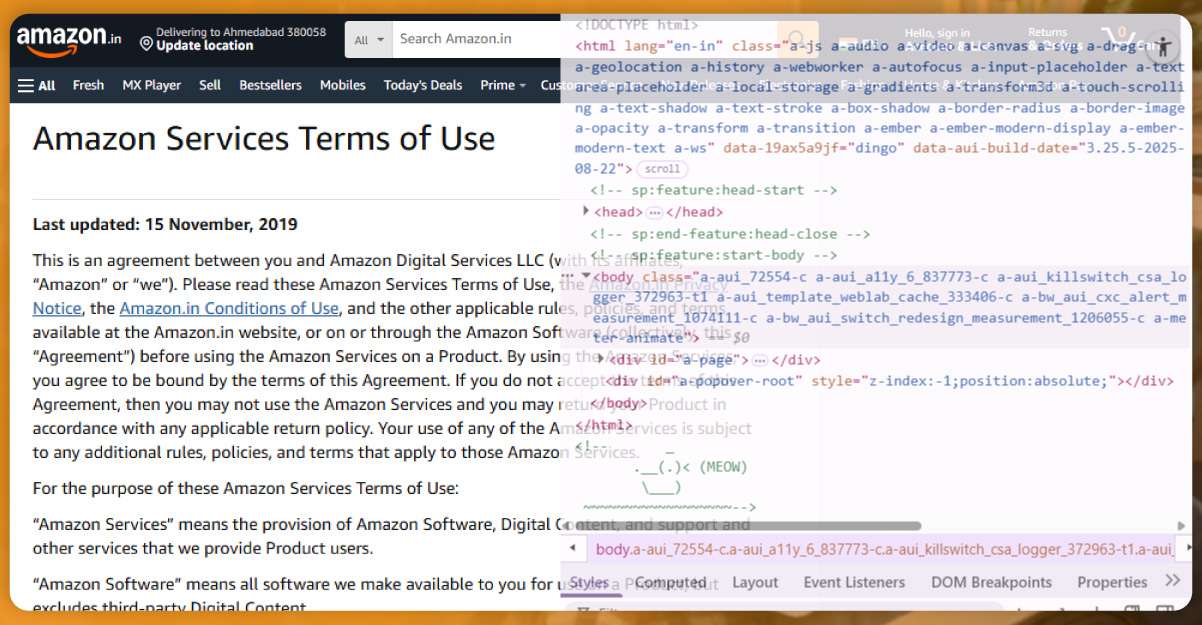The width and height of the screenshot is (1202, 625).
Task: Select the DOM Breakpoints tab
Action: pos(990,582)
